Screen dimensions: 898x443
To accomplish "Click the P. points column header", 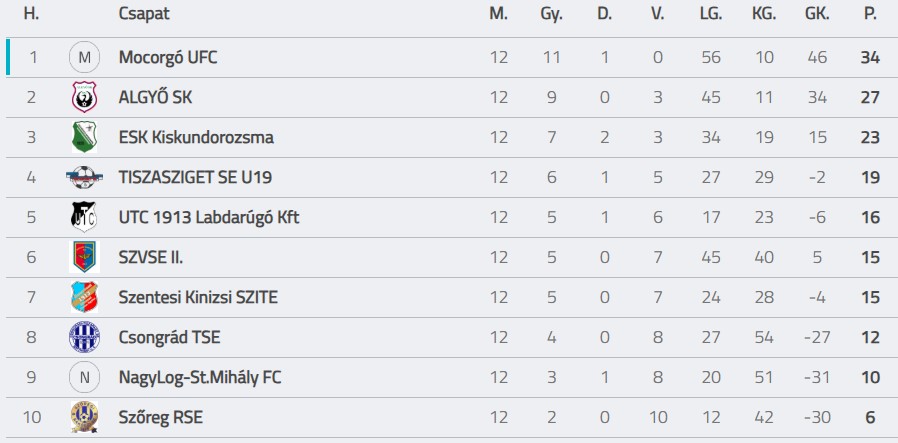I will tap(870, 14).
